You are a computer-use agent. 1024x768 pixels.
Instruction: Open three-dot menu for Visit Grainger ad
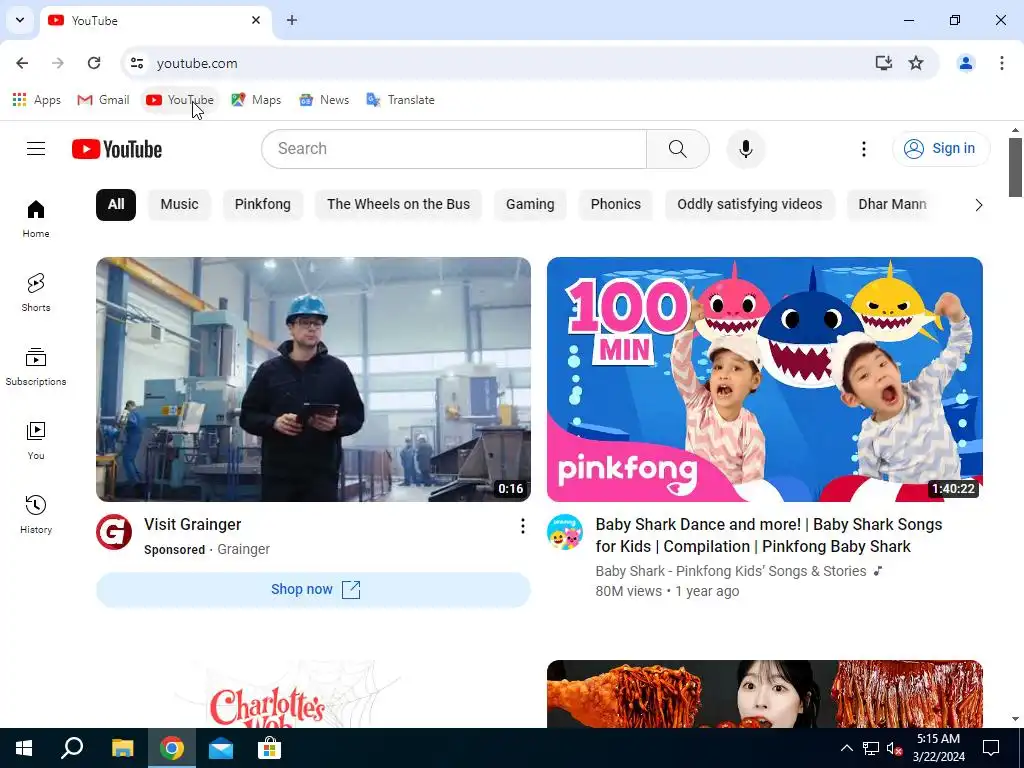point(522,526)
